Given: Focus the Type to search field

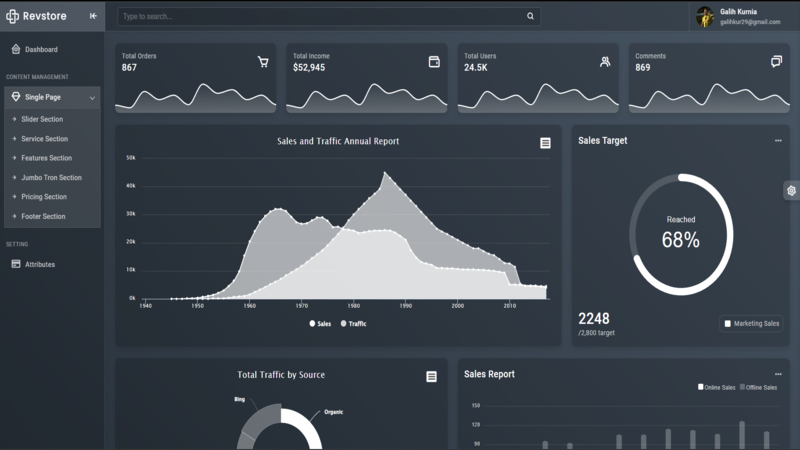Looking at the screenshot, I should pos(329,16).
